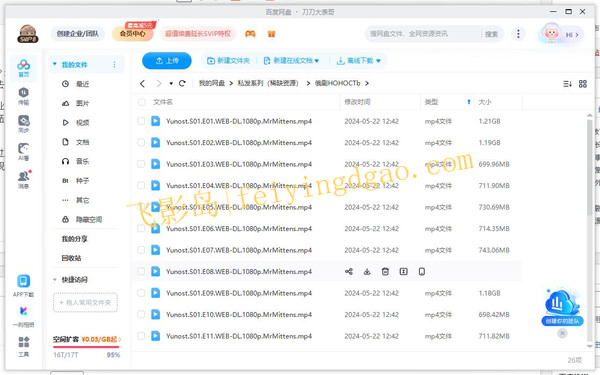
Task: Open the 一刻相册 icon in sidebar
Action: coord(23,317)
